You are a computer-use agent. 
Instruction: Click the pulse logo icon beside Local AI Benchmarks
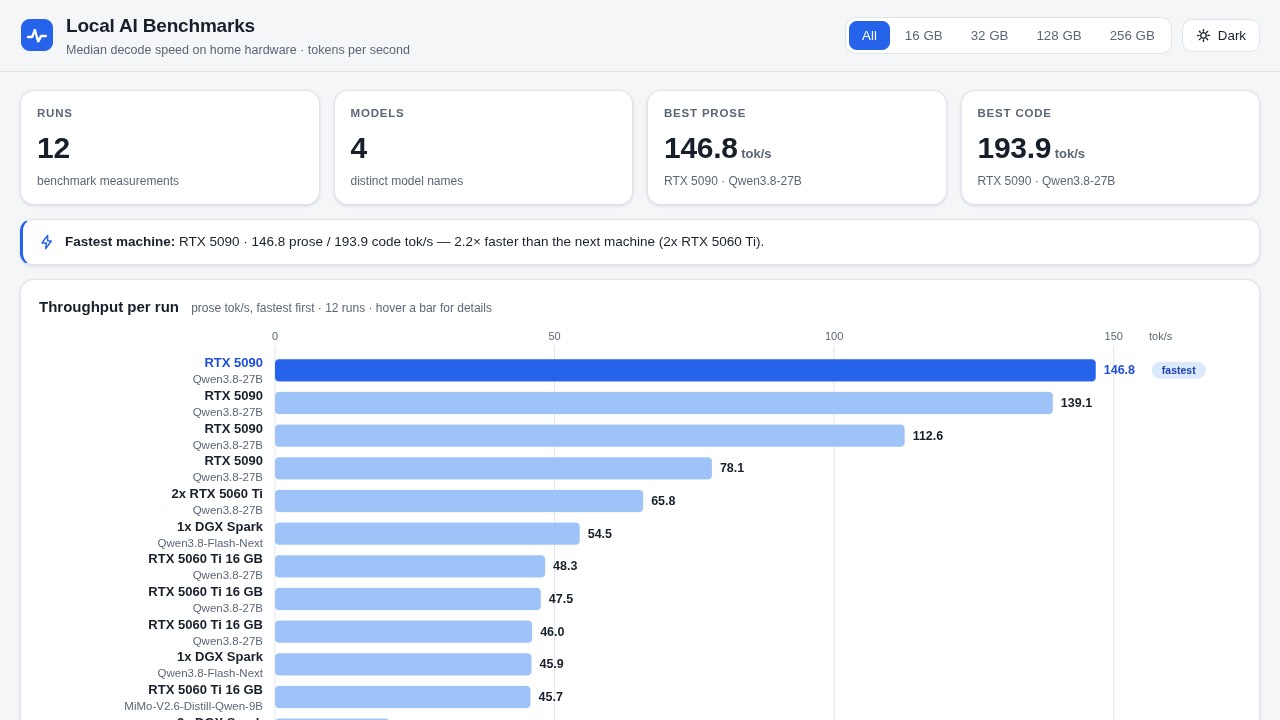[x=37, y=35]
